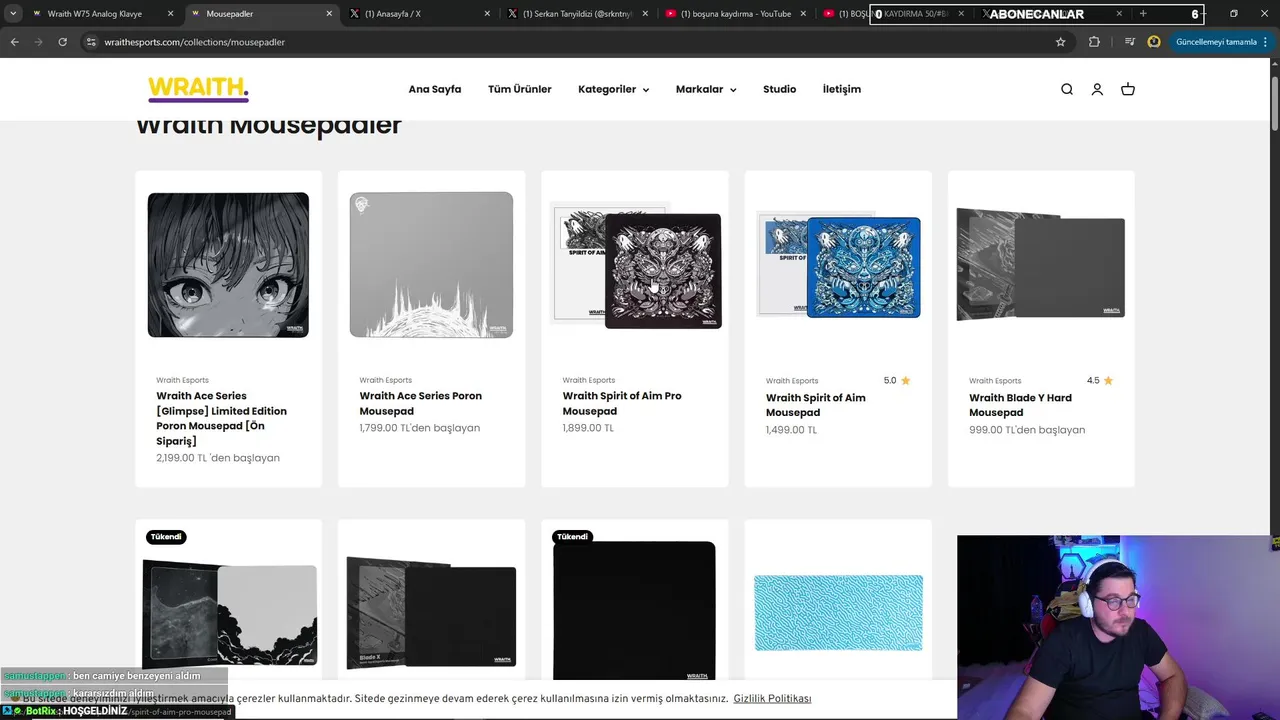The image size is (1280, 720).
Task: Open Wraith Ace Series Glimpse Limited Edition product
Action: point(221,418)
